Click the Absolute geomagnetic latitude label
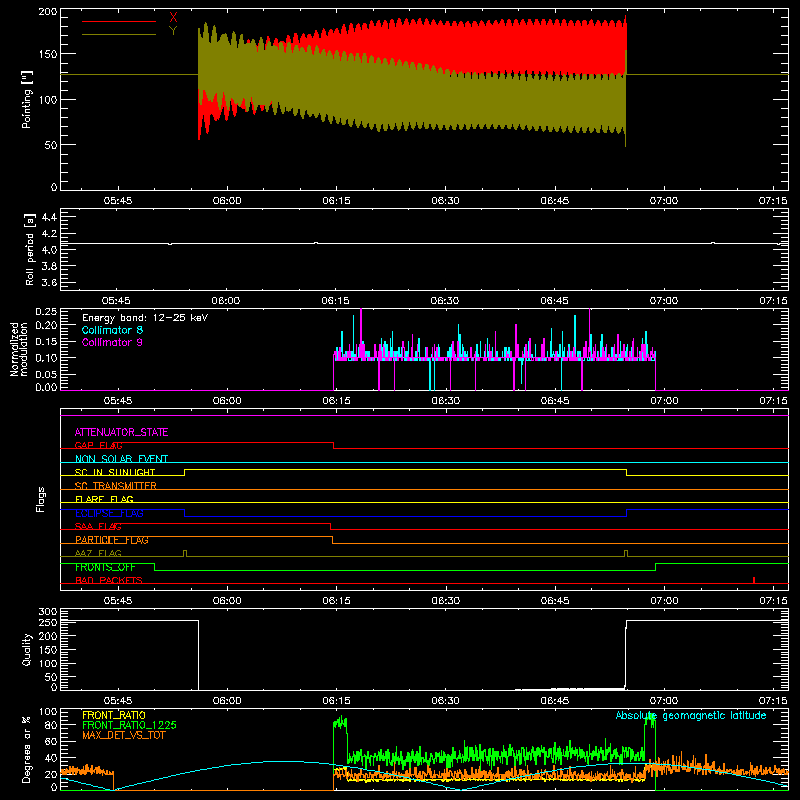This screenshot has height=800, width=800. pos(691,715)
